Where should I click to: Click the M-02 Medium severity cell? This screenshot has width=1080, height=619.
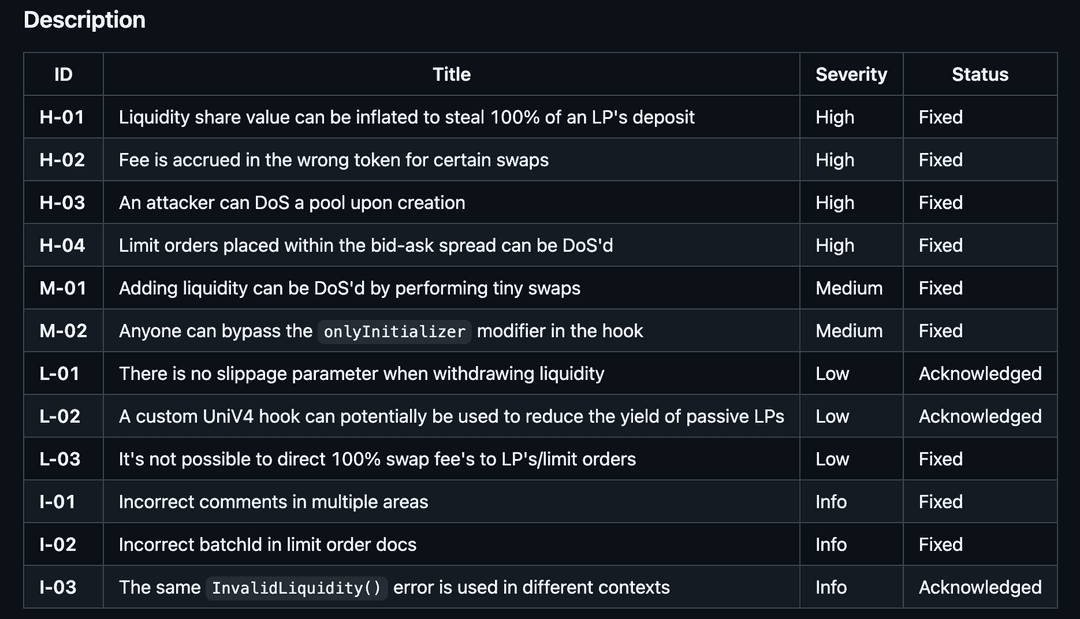tap(849, 331)
